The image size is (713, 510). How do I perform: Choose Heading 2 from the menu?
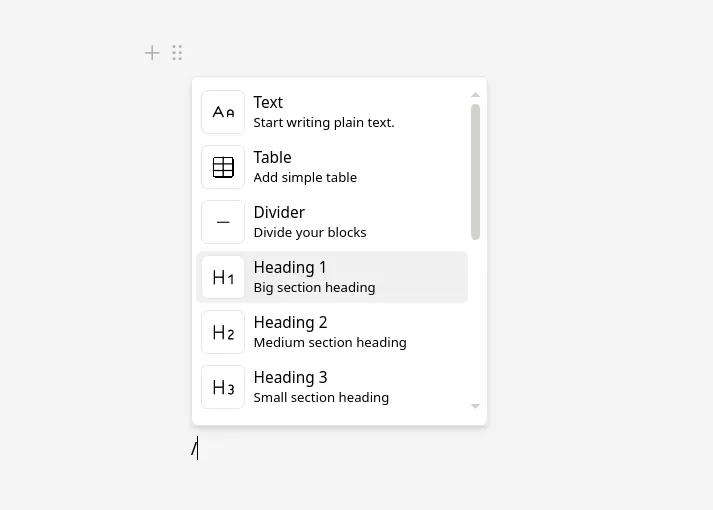pos(332,332)
